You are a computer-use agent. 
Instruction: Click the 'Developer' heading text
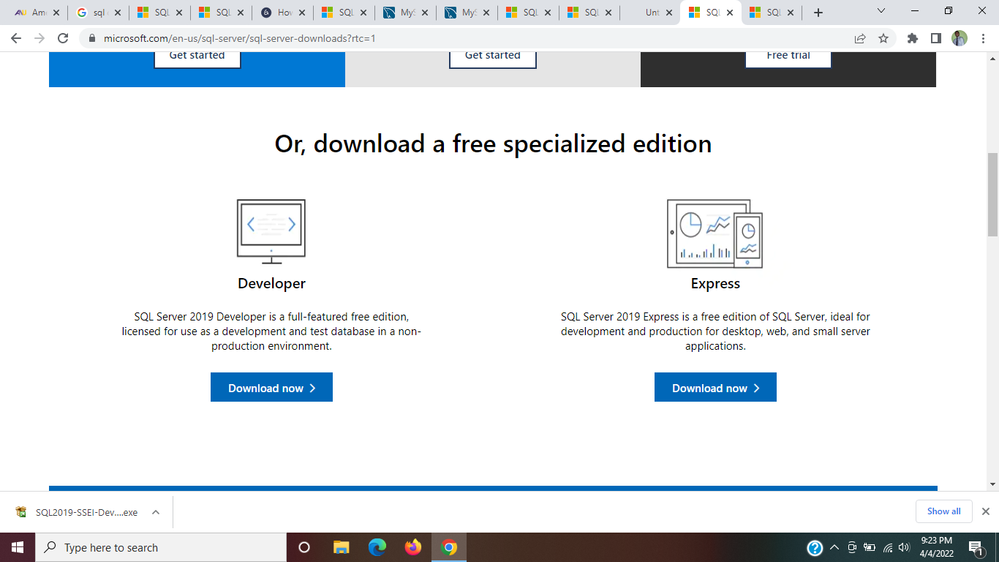(x=271, y=284)
